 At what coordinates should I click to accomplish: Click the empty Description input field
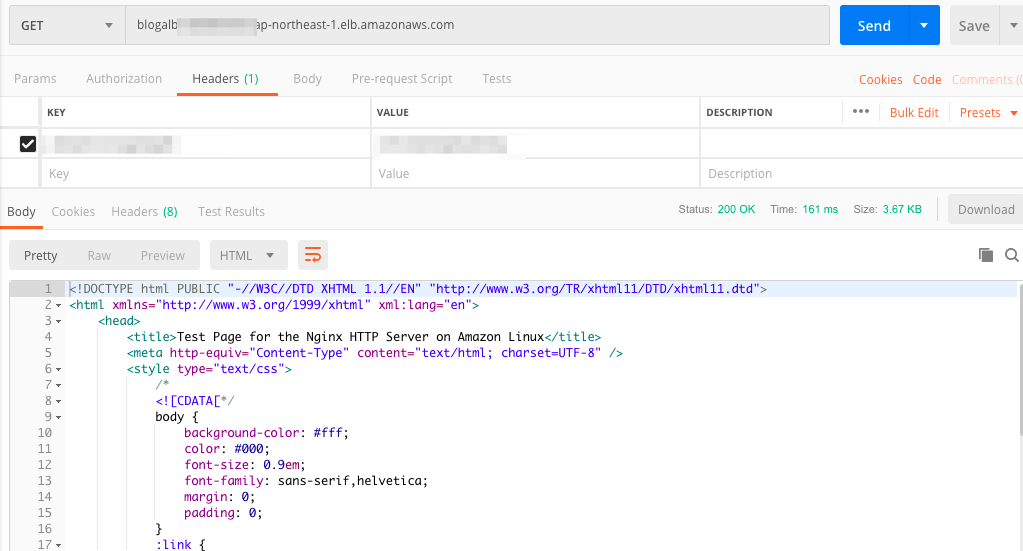click(x=861, y=173)
